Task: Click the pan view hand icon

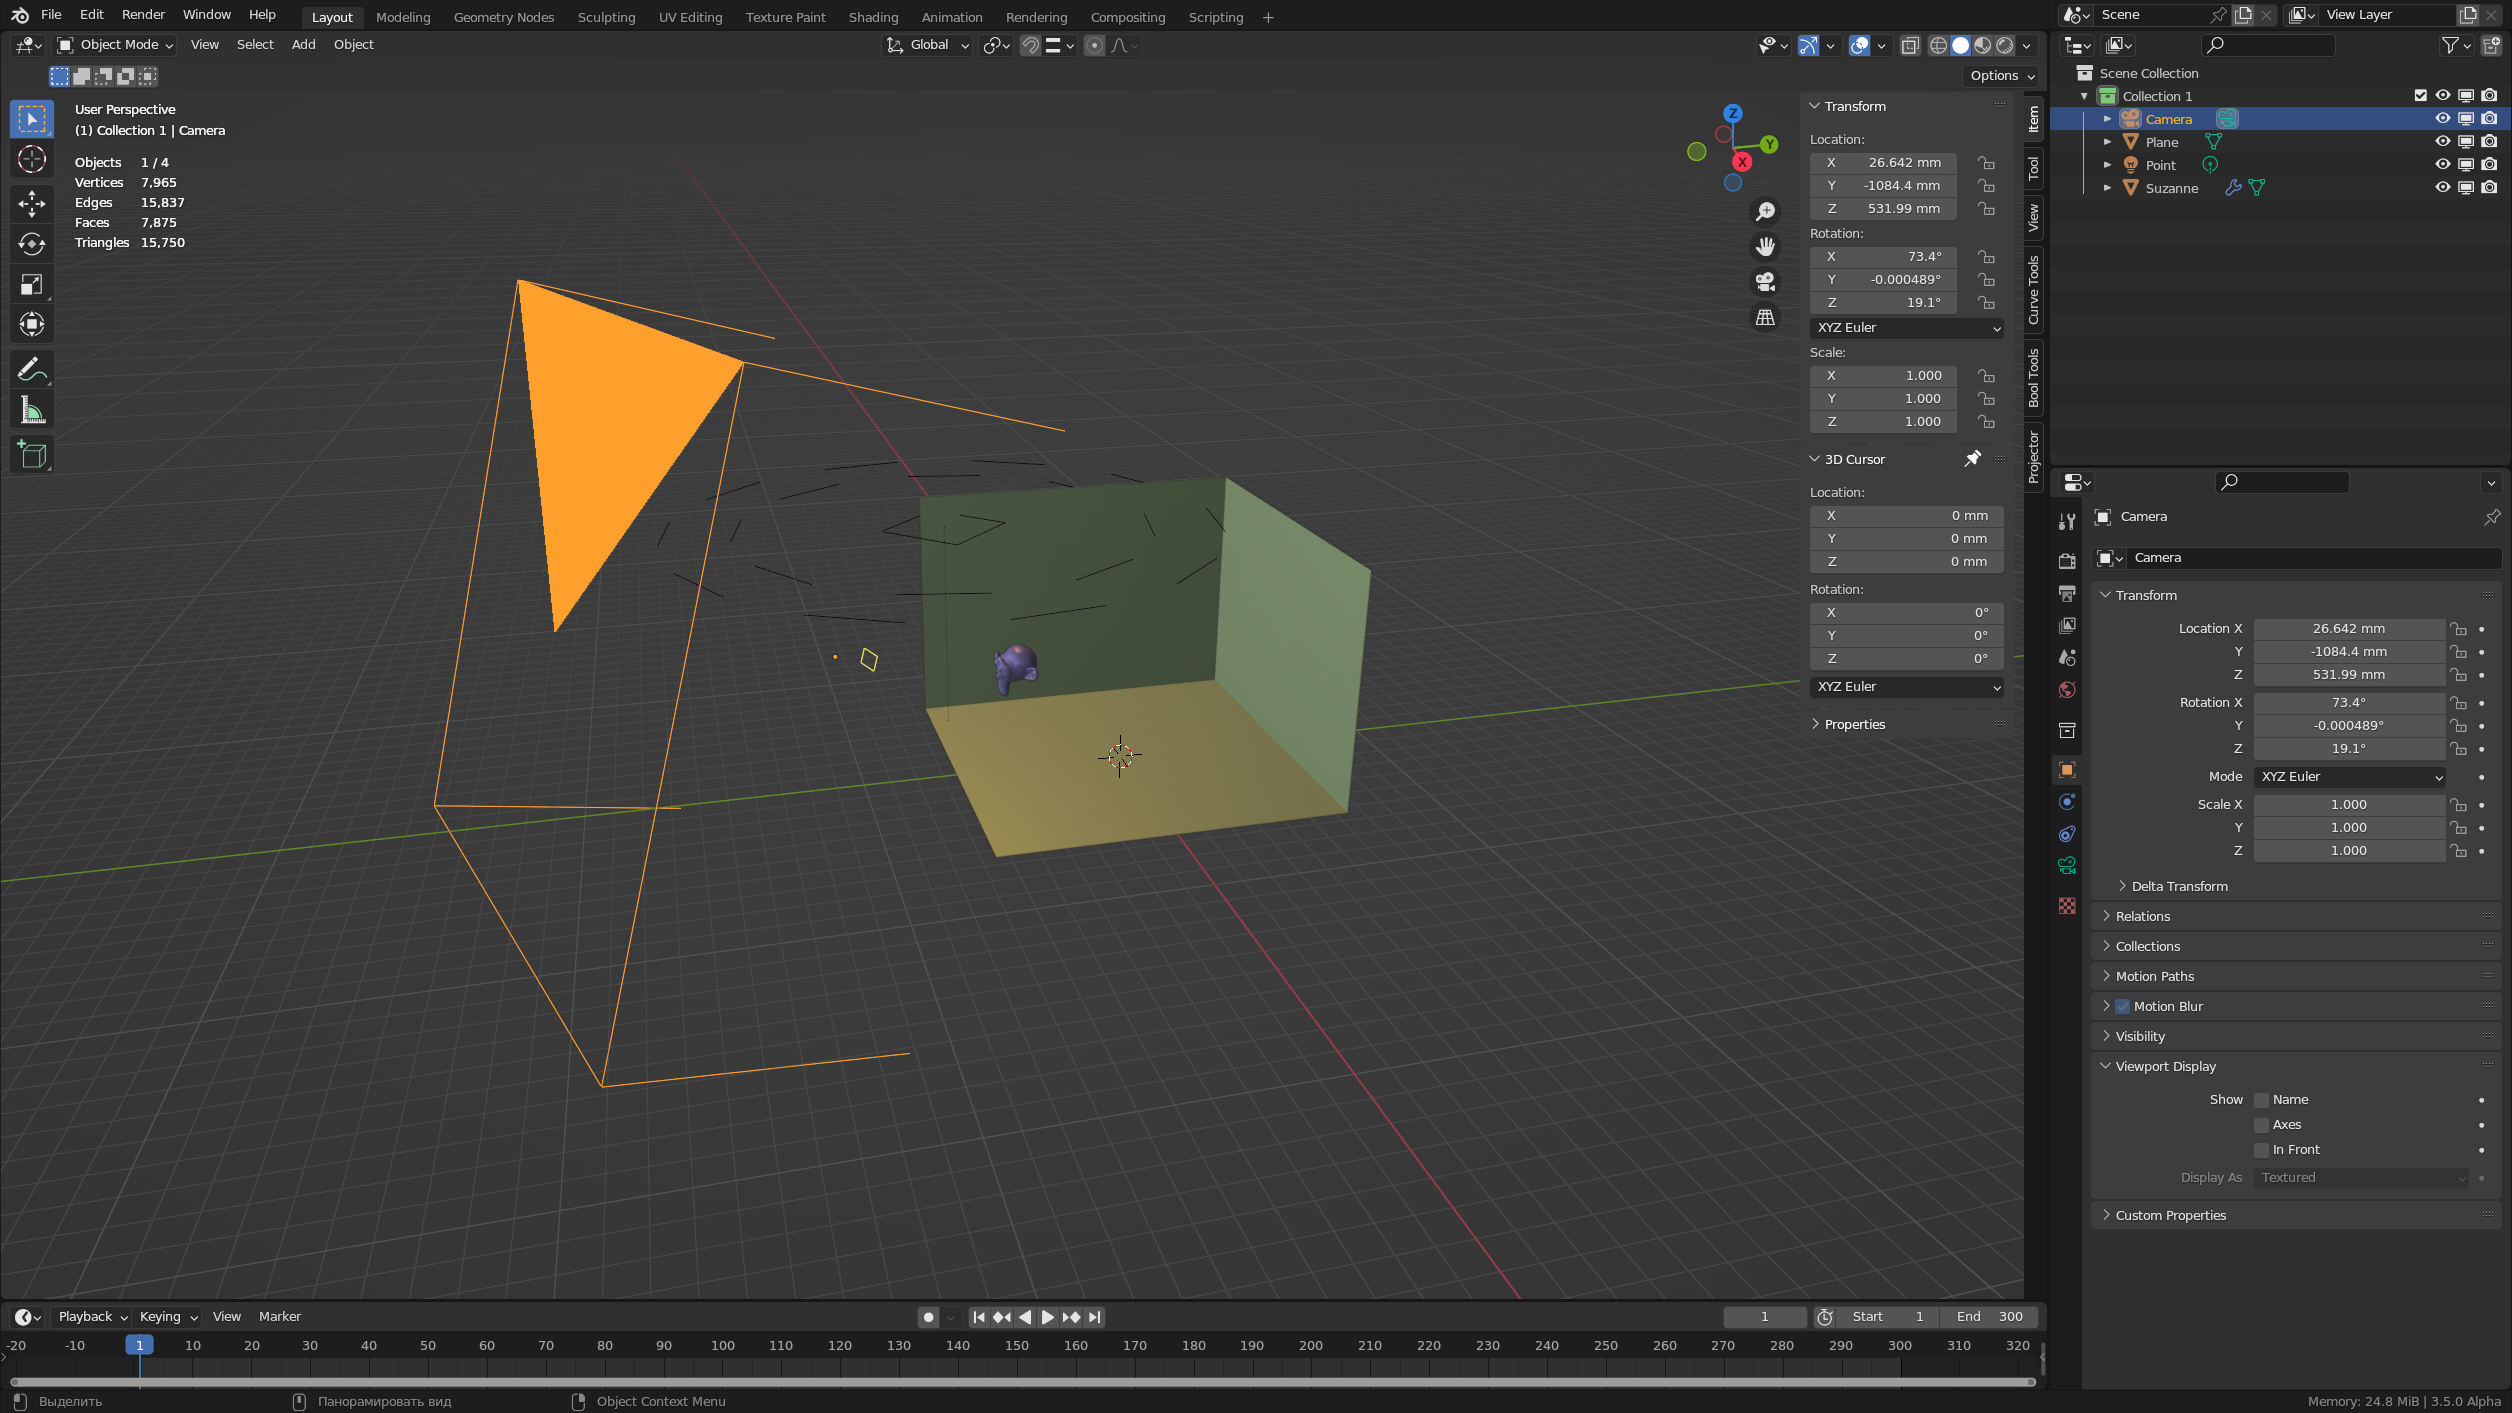Action: (x=1766, y=246)
